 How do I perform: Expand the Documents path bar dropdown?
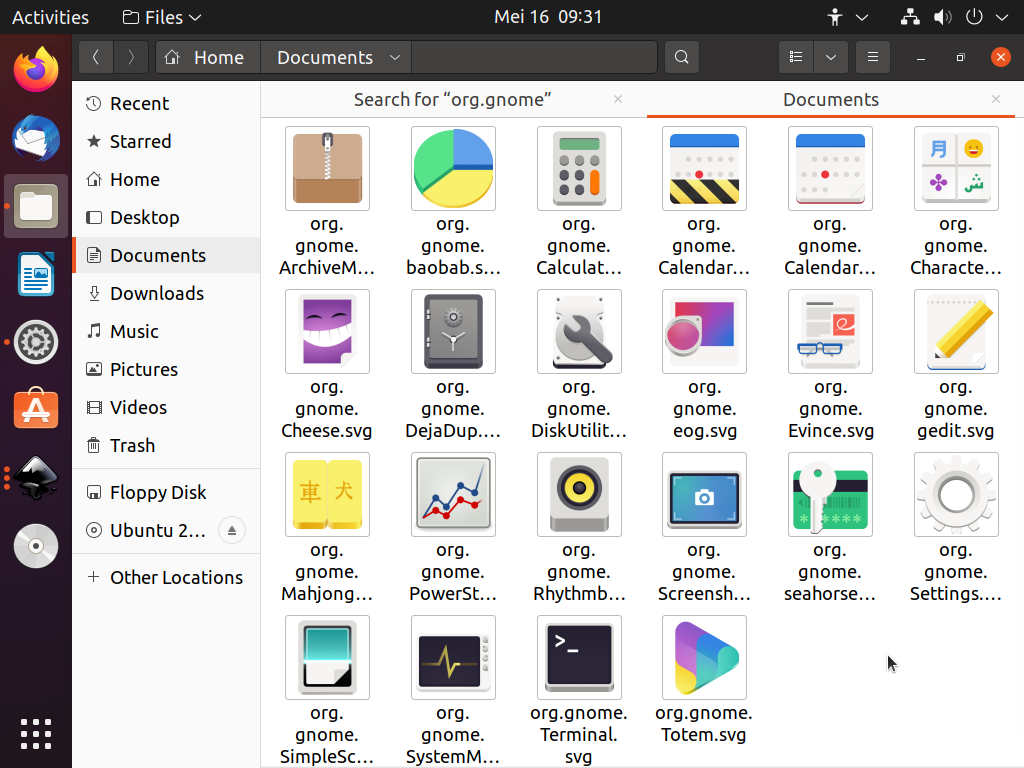[x=394, y=57]
